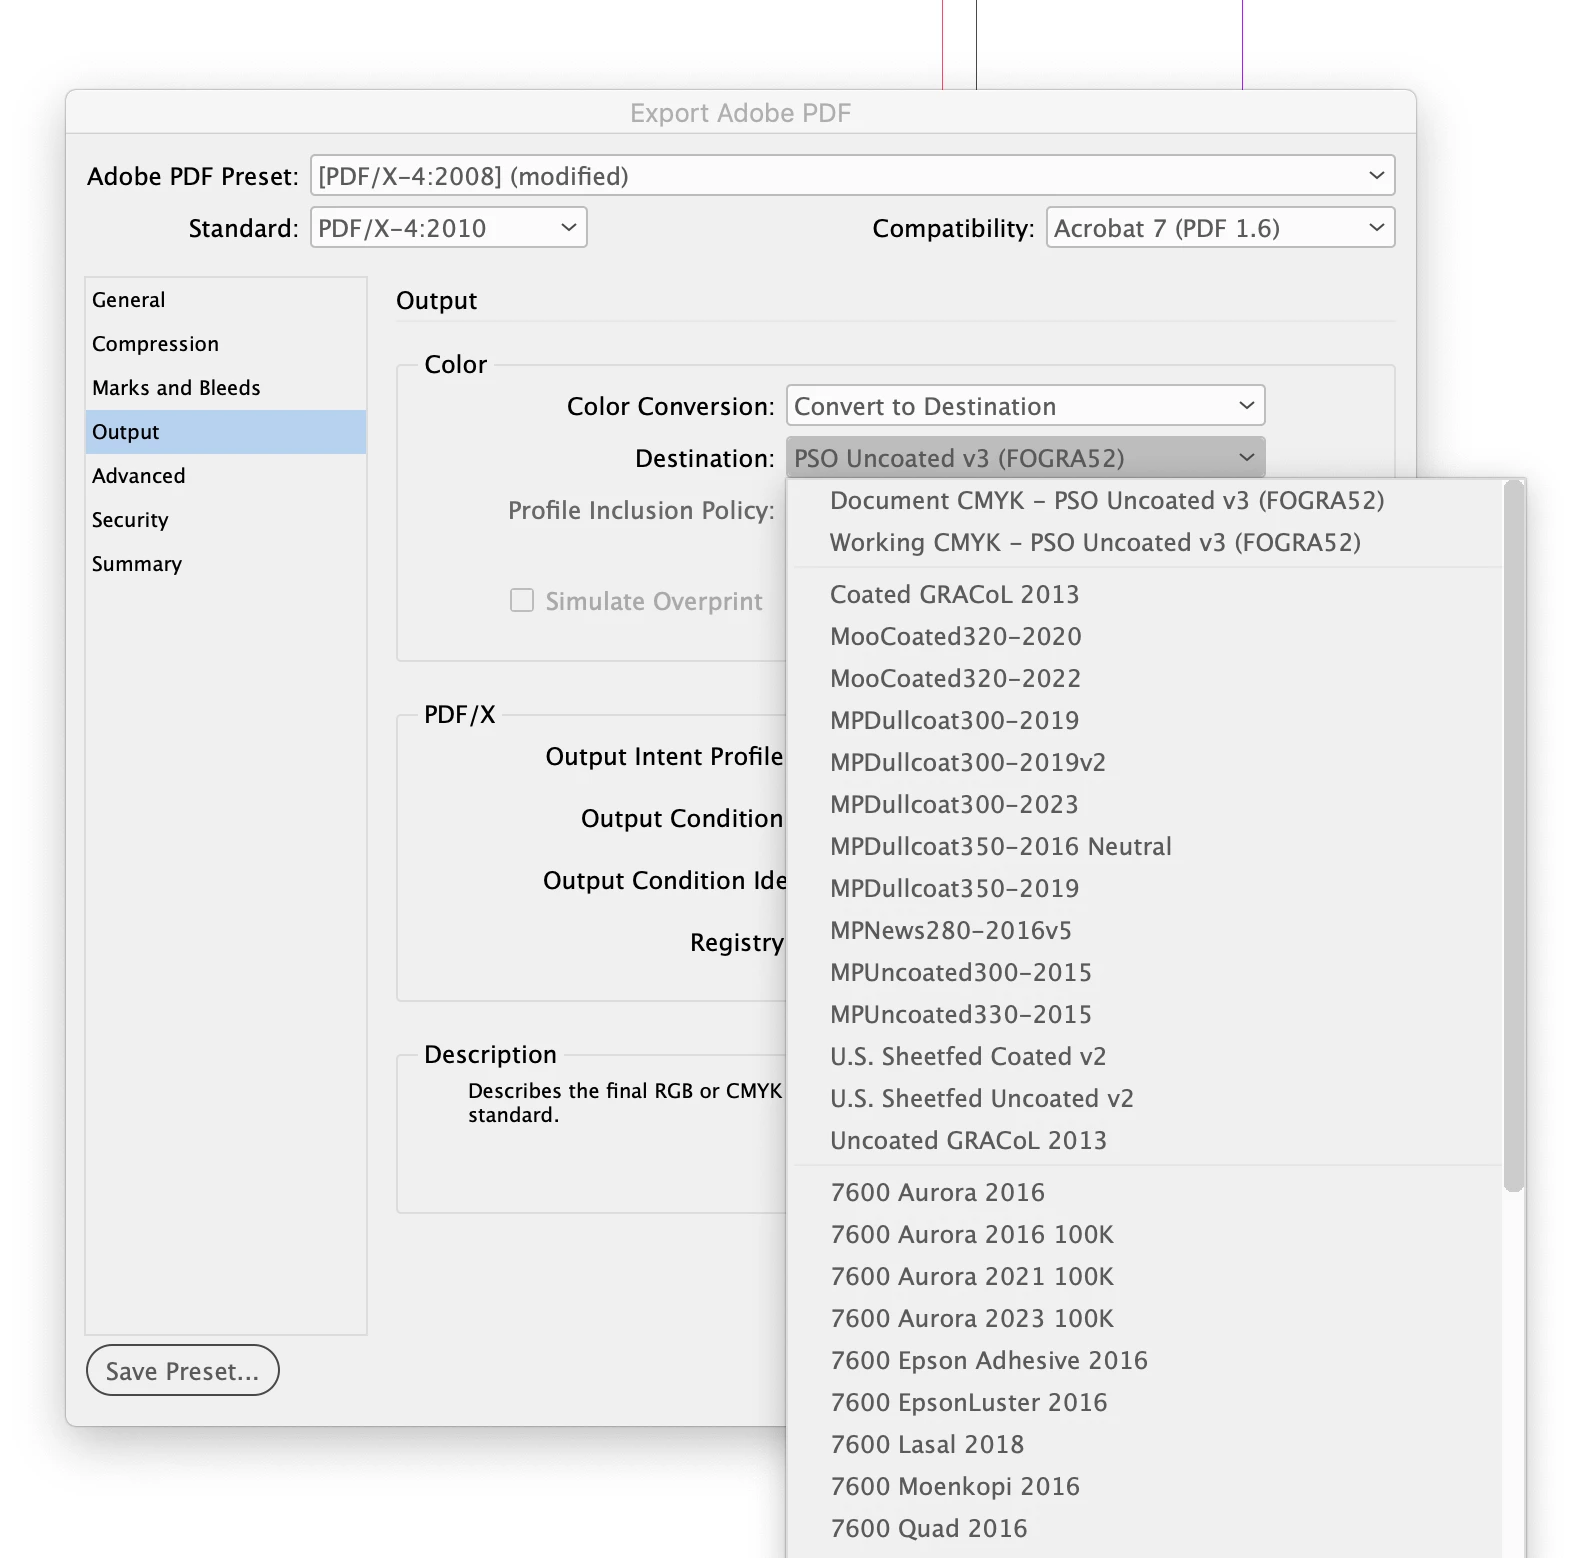Choose 7600 Aurora 2016 profile
This screenshot has height=1558, width=1580.
coord(1145,1192)
